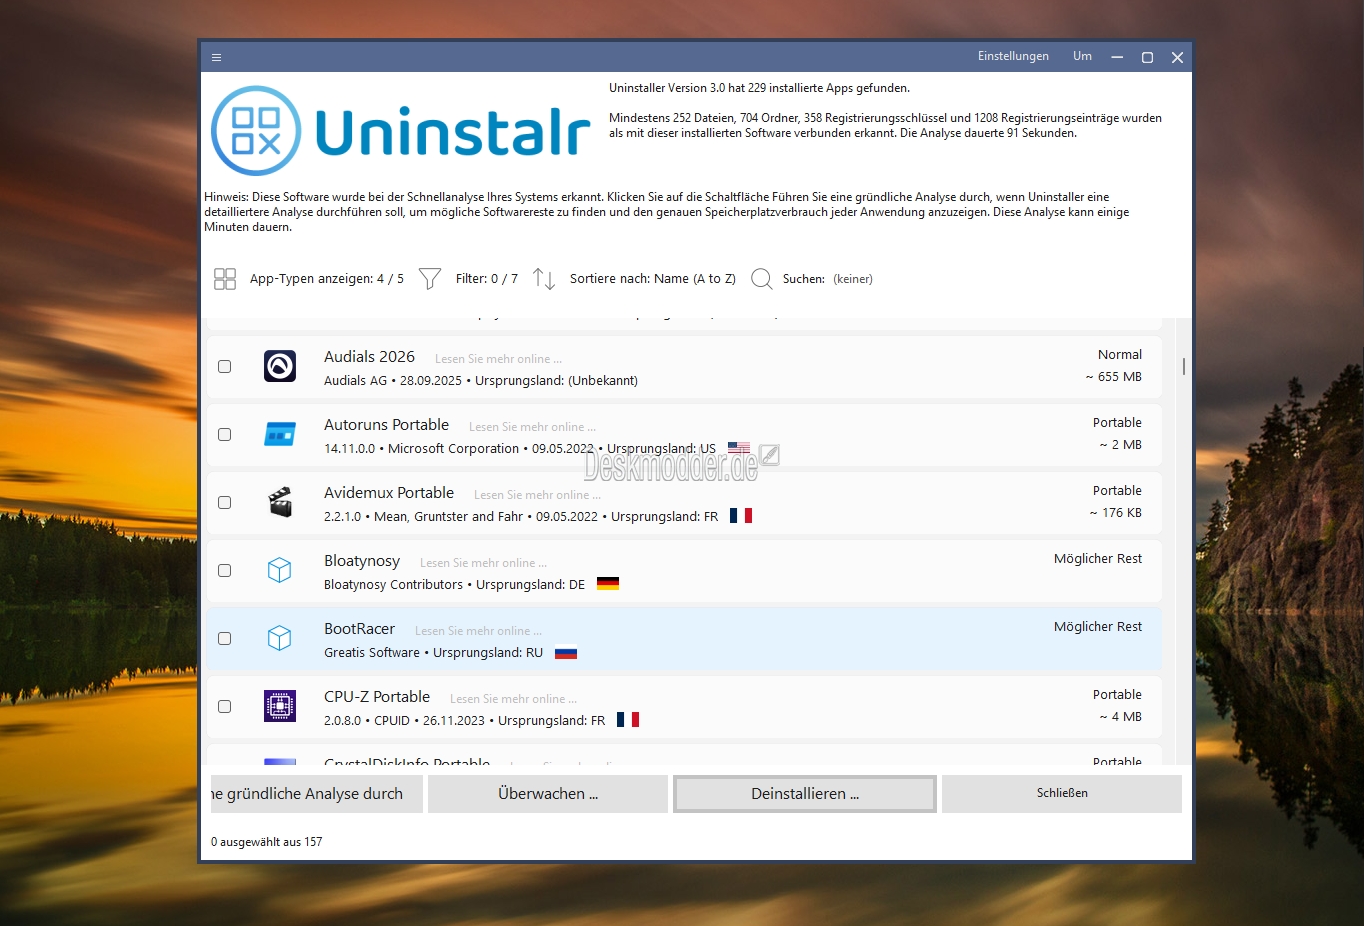The width and height of the screenshot is (1364, 926).
Task: Select the BootRacer checkbox
Action: (225, 639)
